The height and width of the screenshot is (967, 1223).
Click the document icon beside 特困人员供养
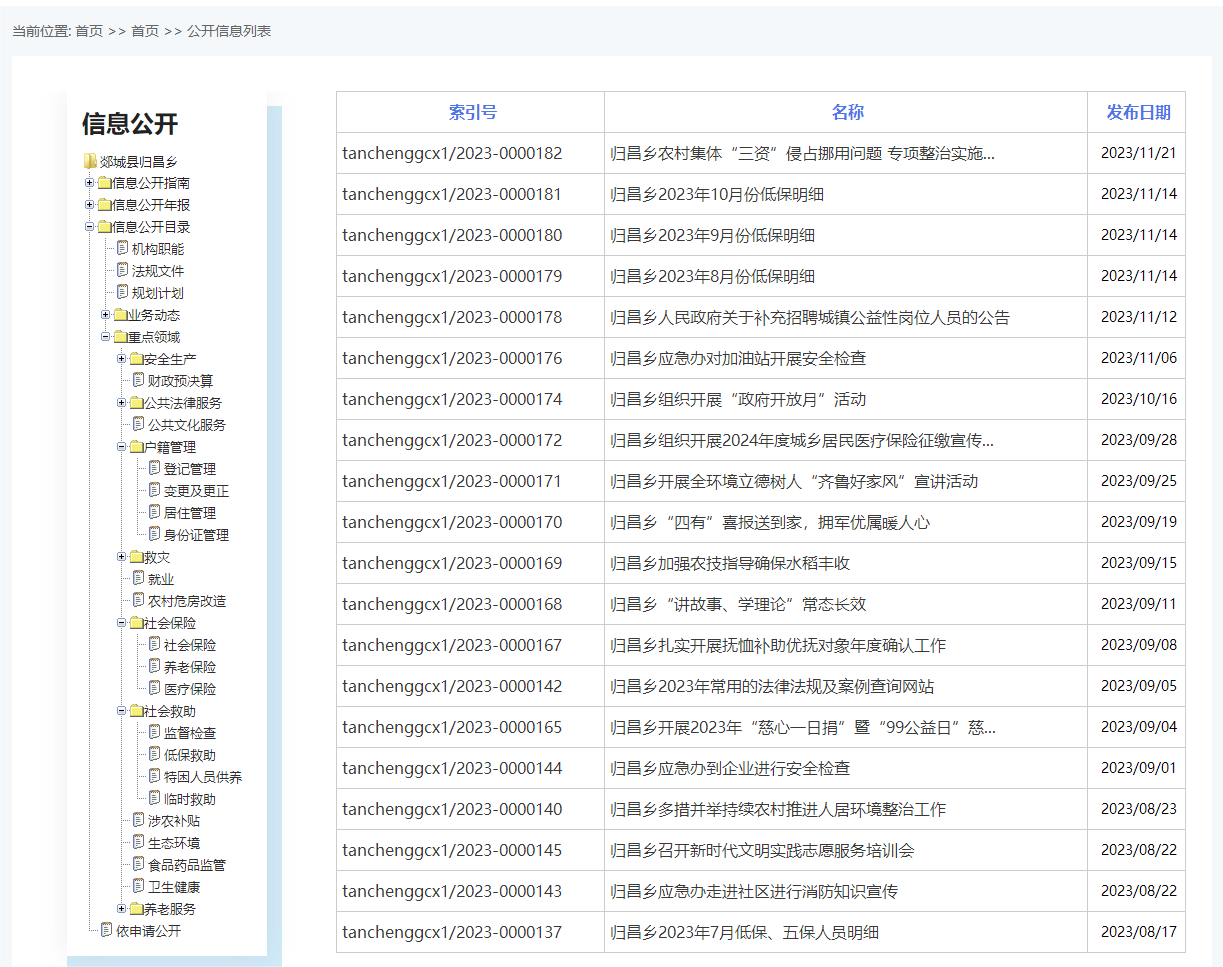click(x=154, y=776)
